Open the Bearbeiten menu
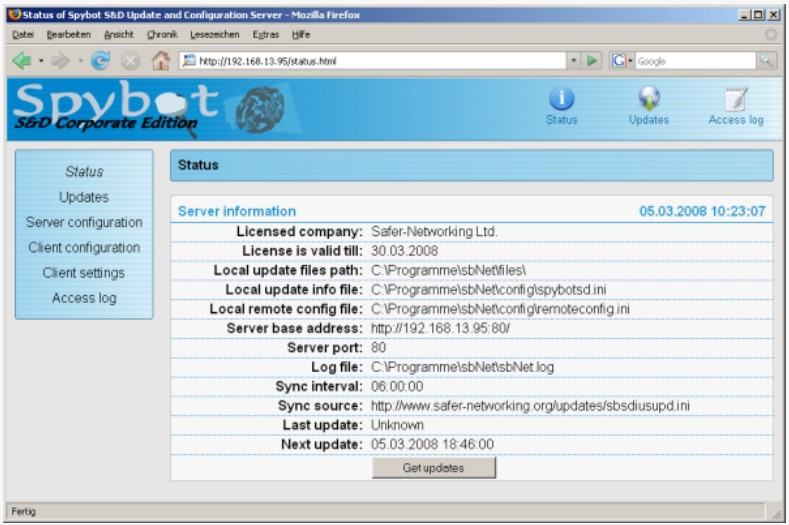The width and height of the screenshot is (789, 525). pos(68,35)
